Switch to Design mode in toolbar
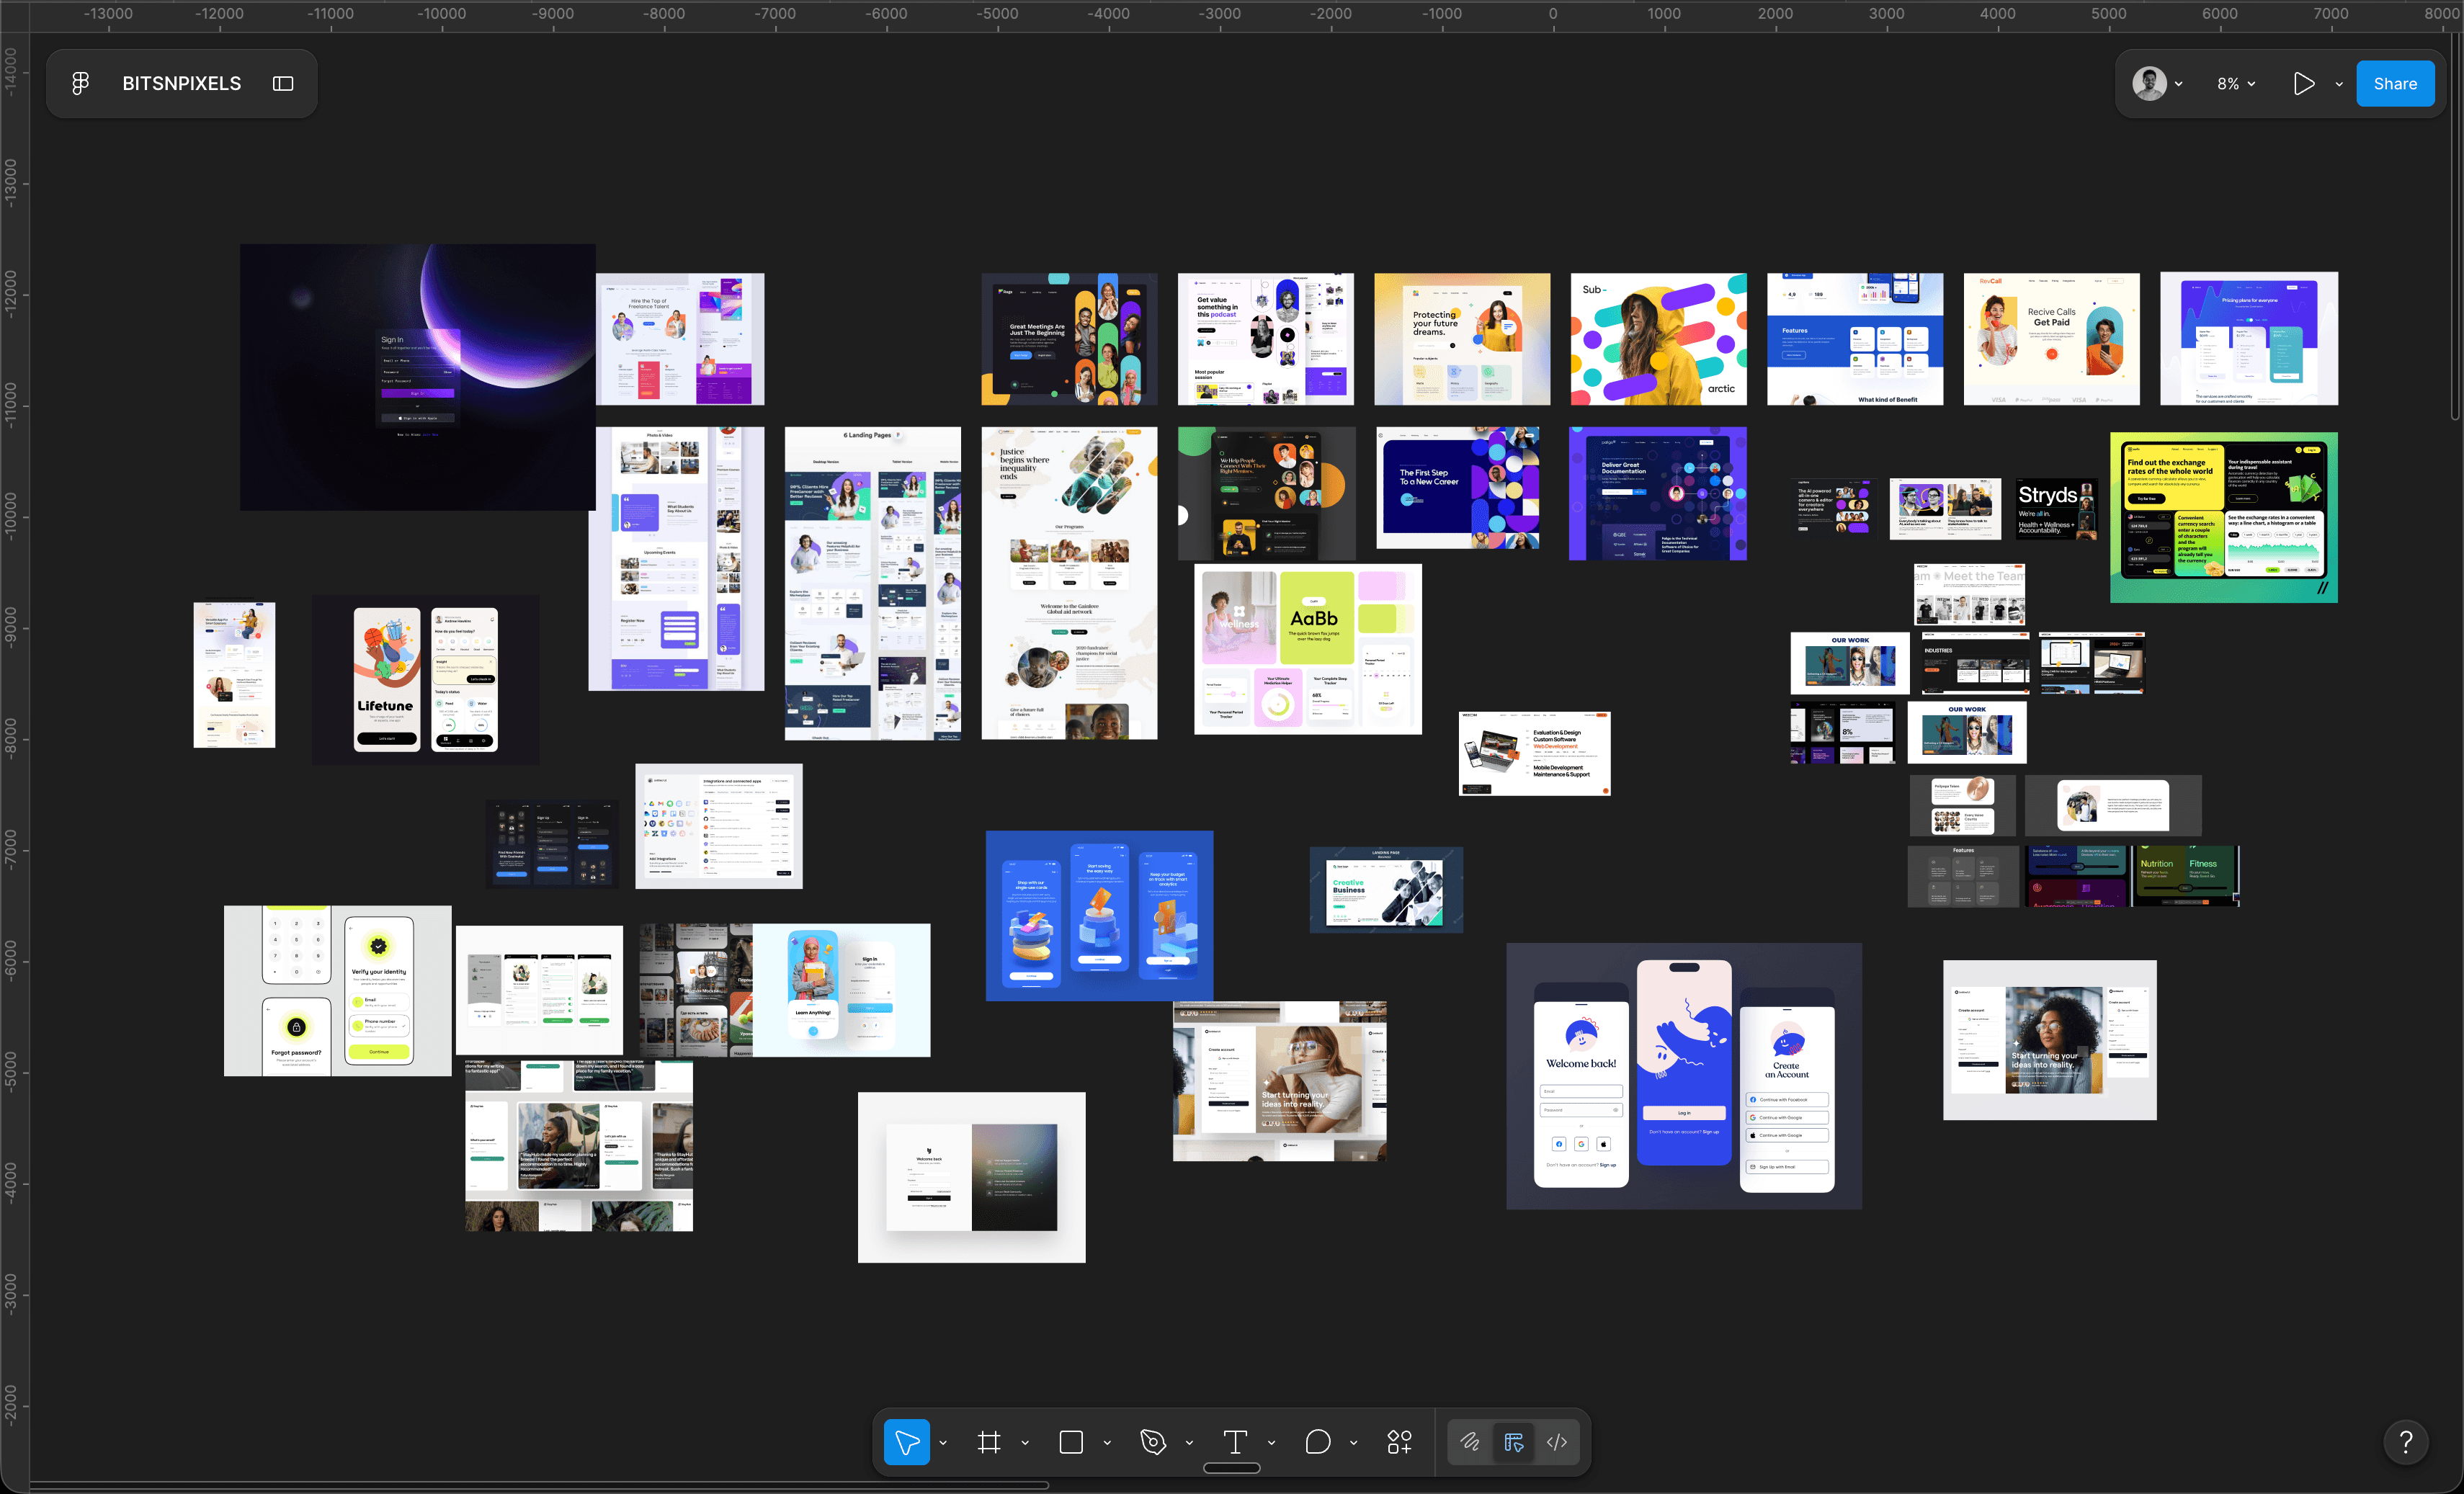Image resolution: width=2464 pixels, height=1494 pixels. (1513, 1442)
